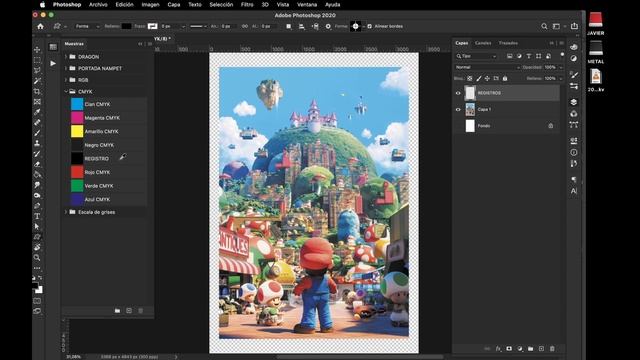Expand the RGB swatch folder

(66, 80)
